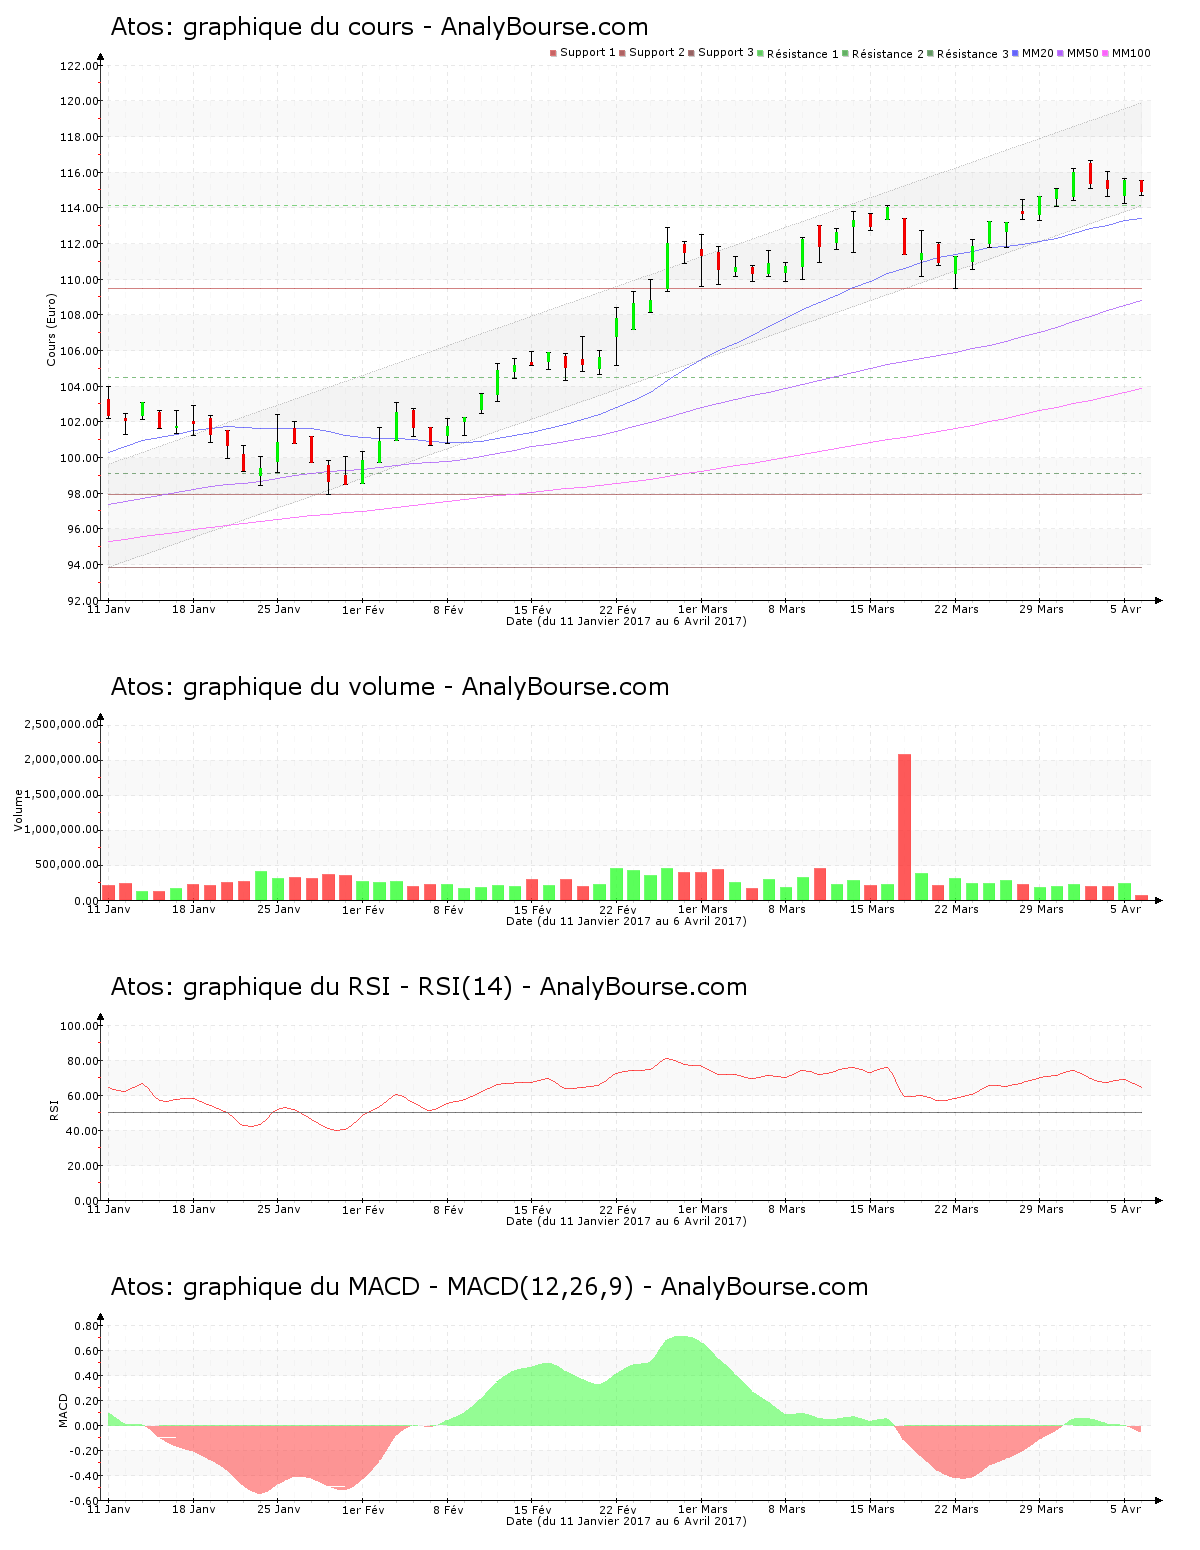Select the Support 3 legend label
Viewport: 1200px width, 1550px height.
click(726, 53)
